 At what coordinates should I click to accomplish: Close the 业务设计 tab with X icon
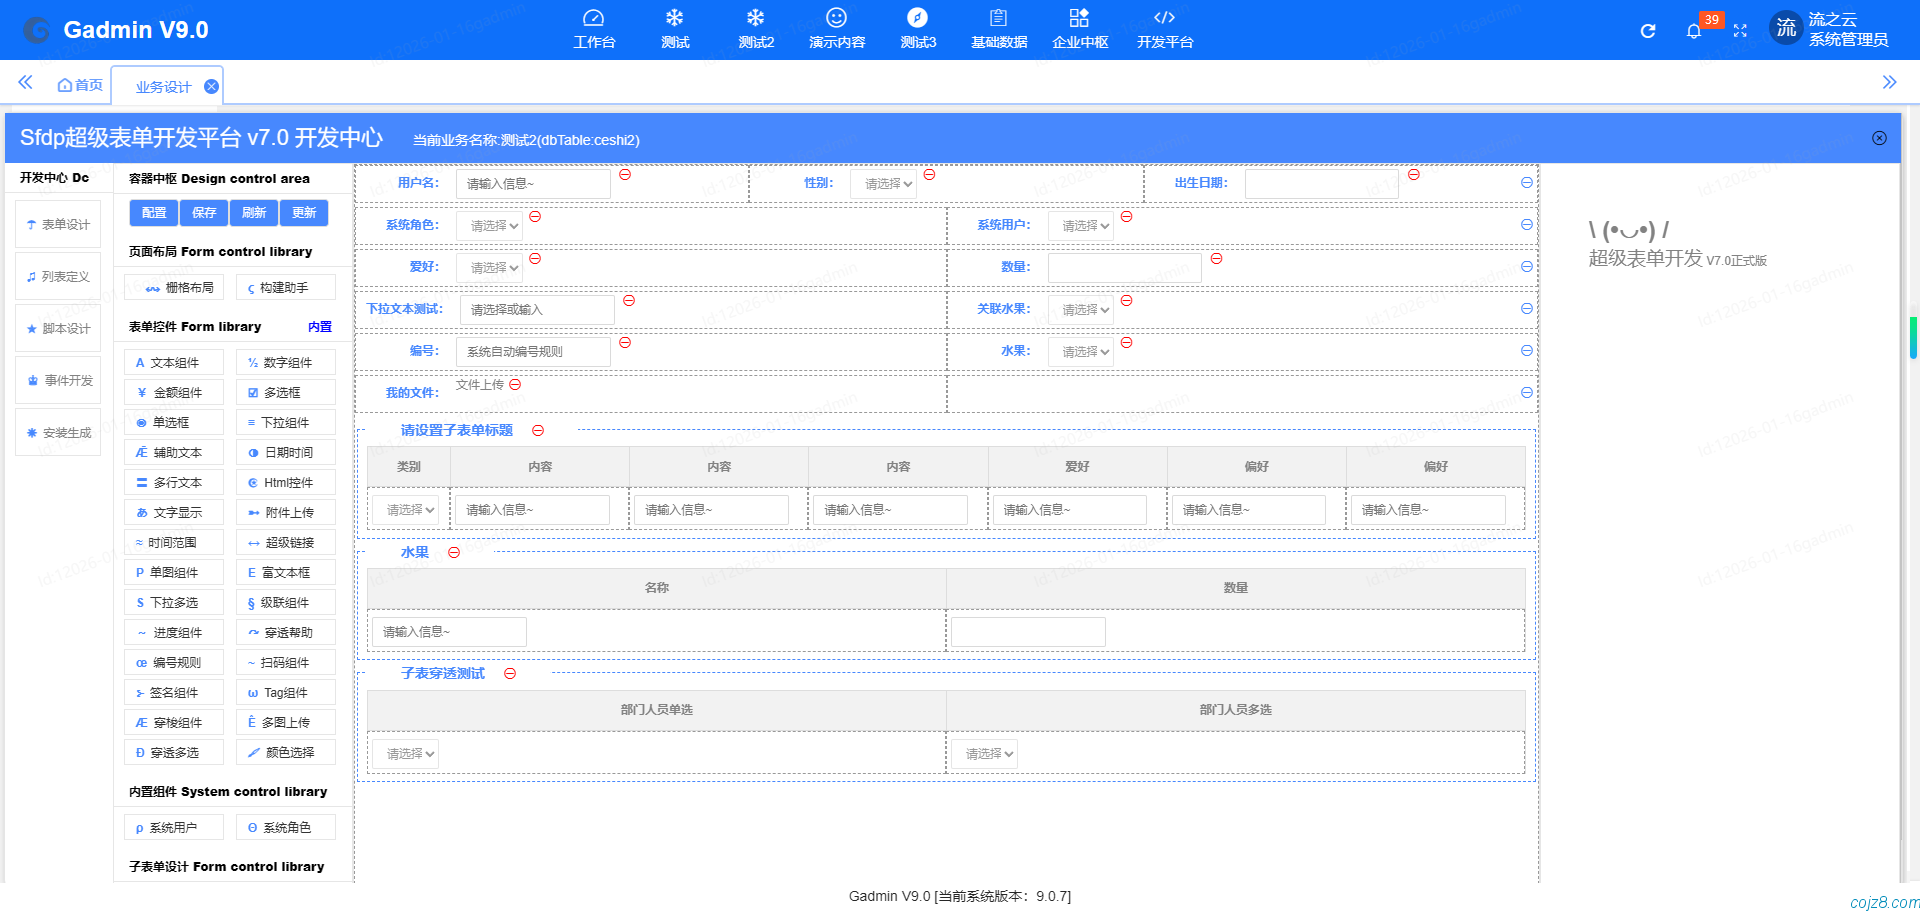211,87
